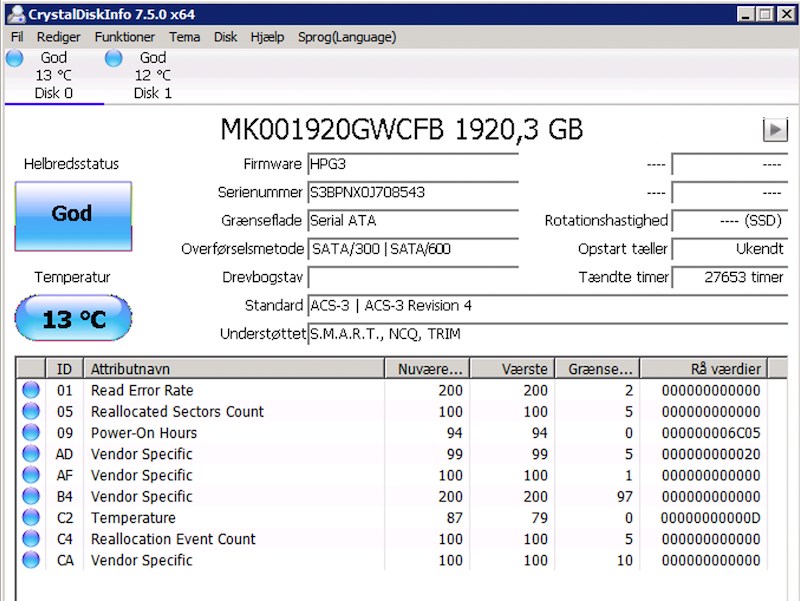The width and height of the screenshot is (800, 601).
Task: Select Disk 1 blue status orb
Action: (x=114, y=58)
